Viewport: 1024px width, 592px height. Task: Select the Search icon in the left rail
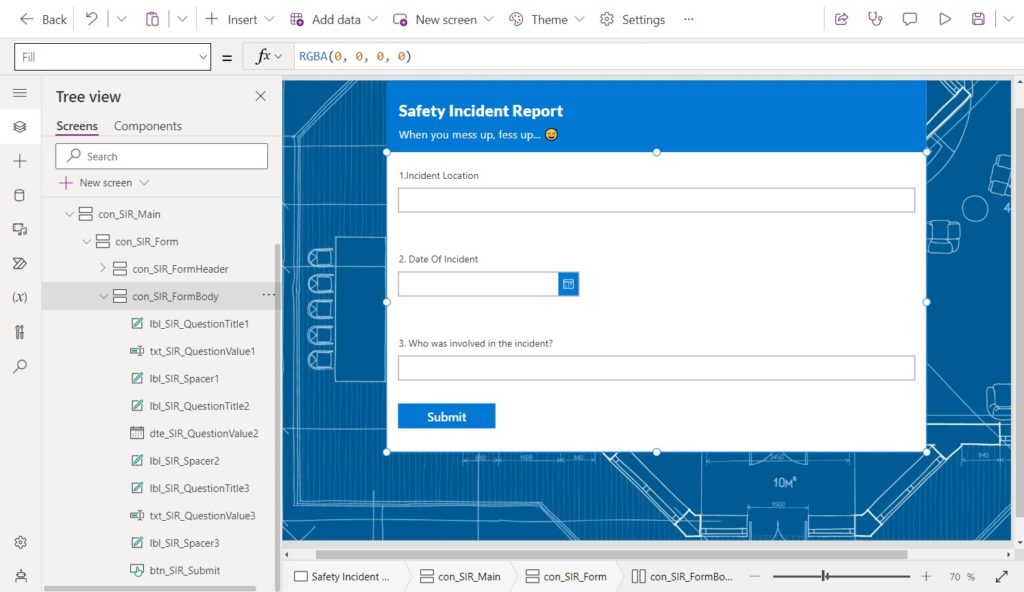point(18,365)
